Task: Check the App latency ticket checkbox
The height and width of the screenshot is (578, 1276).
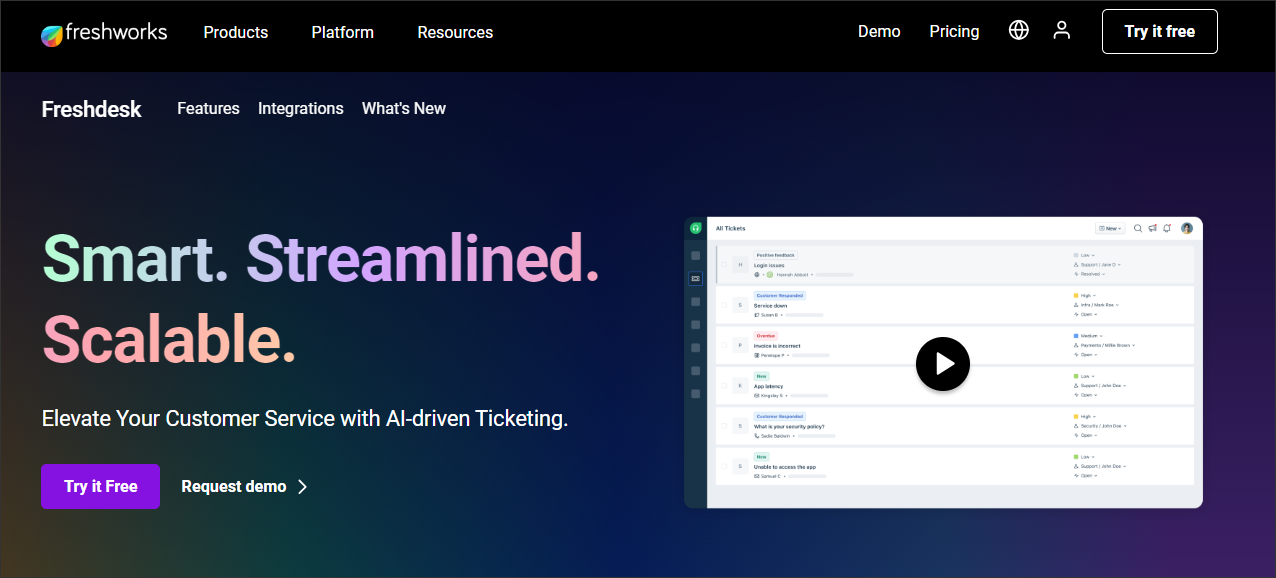Action: click(x=724, y=385)
